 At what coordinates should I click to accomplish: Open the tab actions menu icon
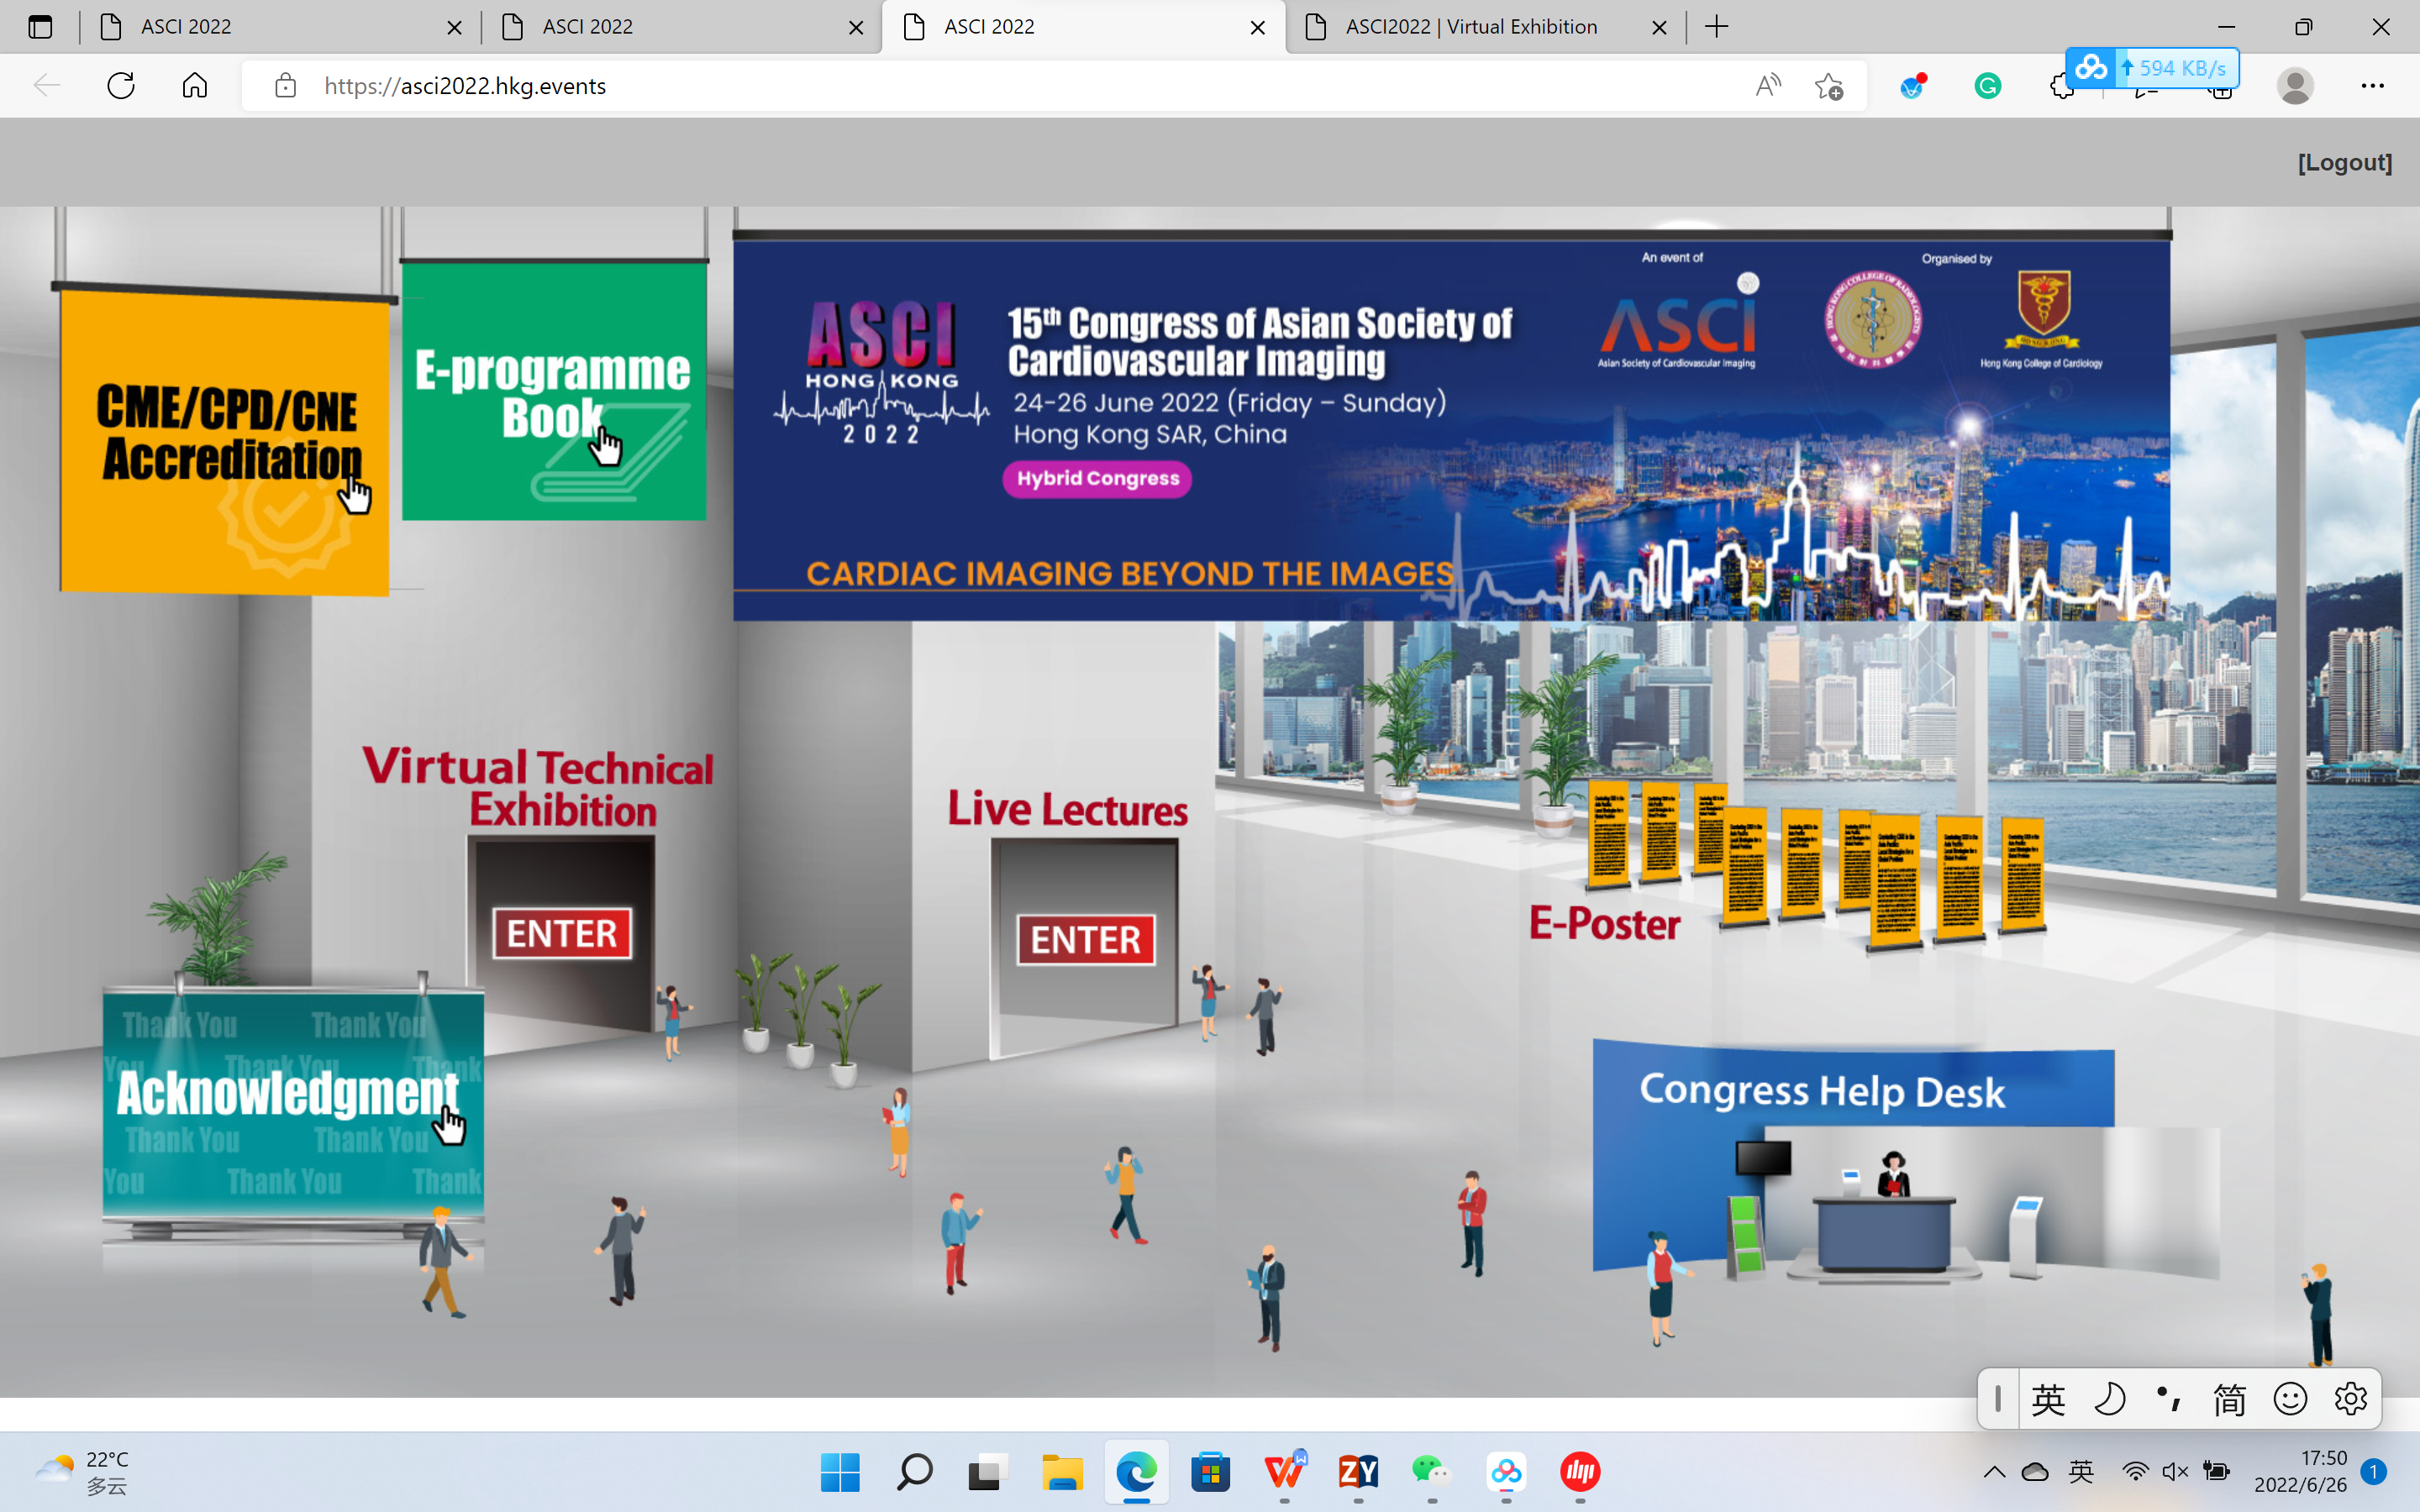40,27
